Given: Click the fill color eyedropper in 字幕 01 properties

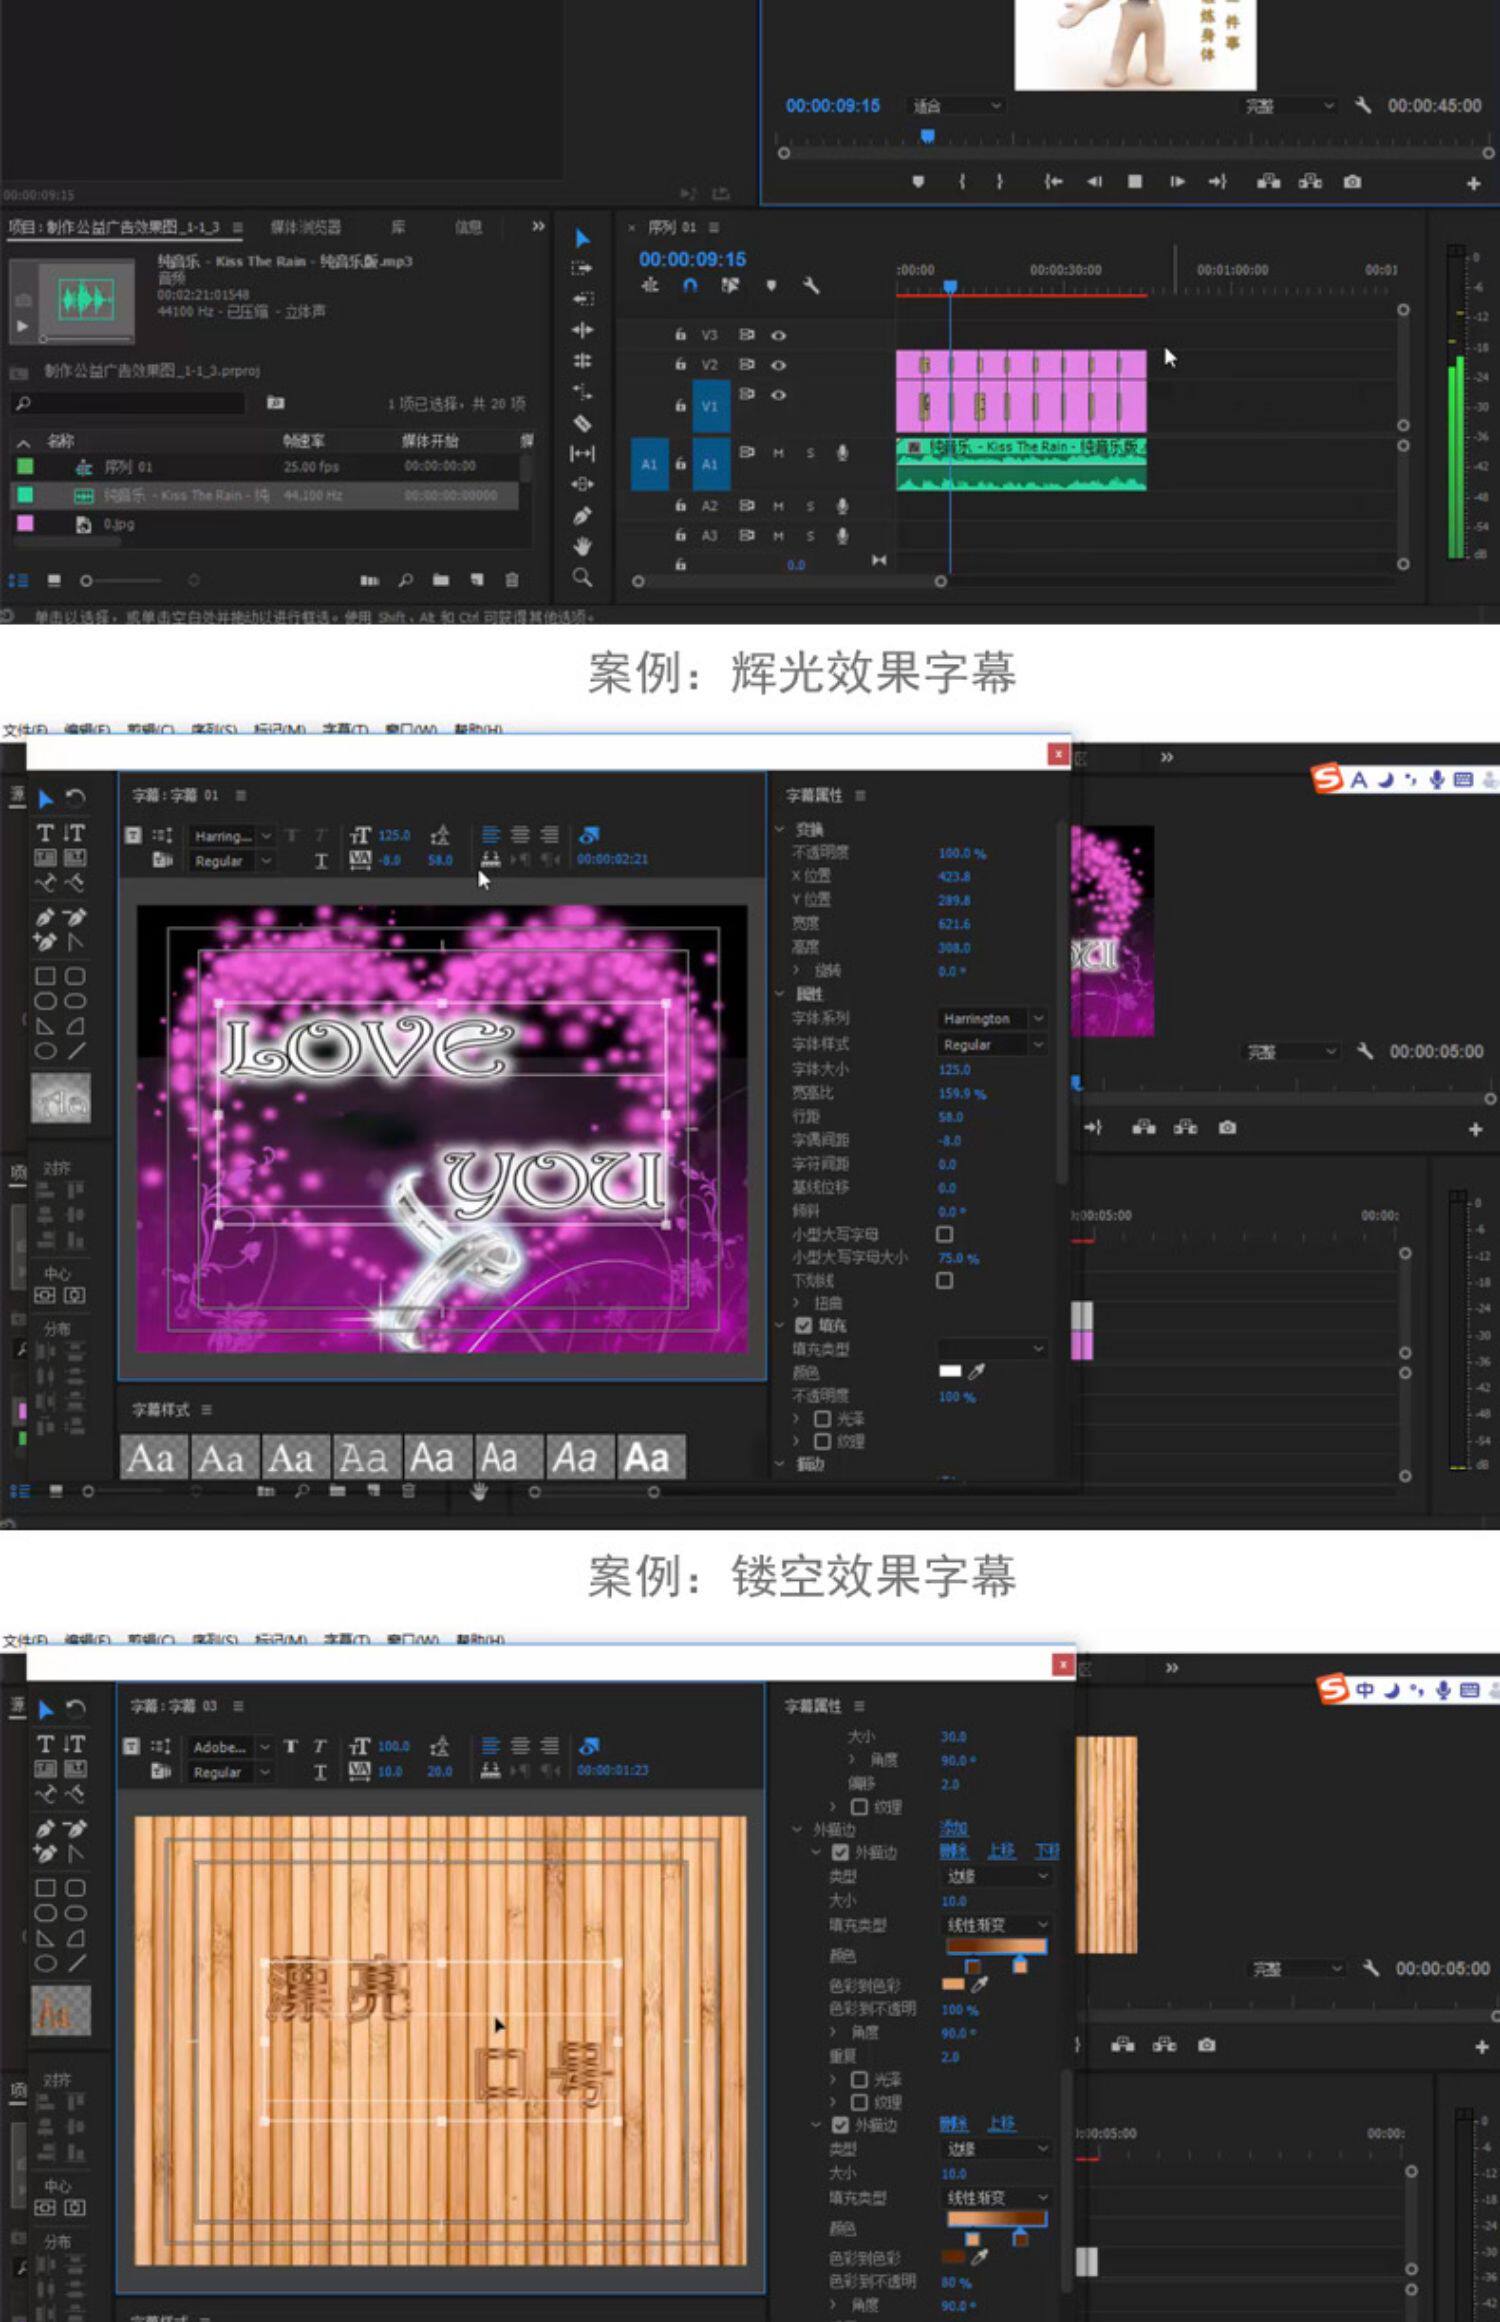Looking at the screenshot, I should click(977, 1371).
